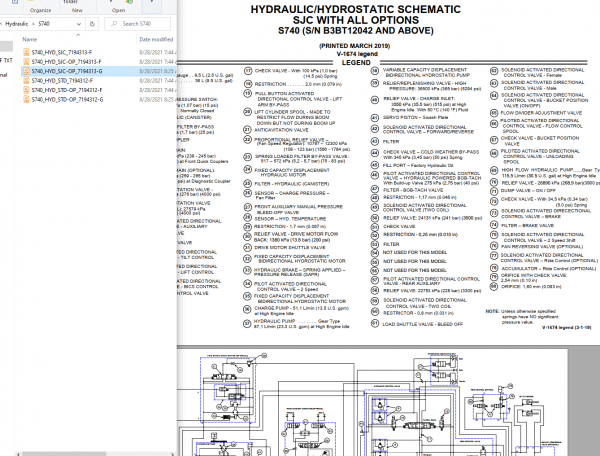Select file name S740_HYD_SJC_7194313-F
600x456 pixels.
pos(62,52)
